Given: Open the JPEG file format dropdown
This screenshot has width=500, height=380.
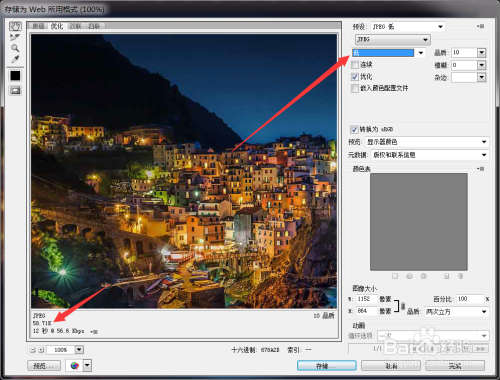Looking at the screenshot, I should (393, 40).
